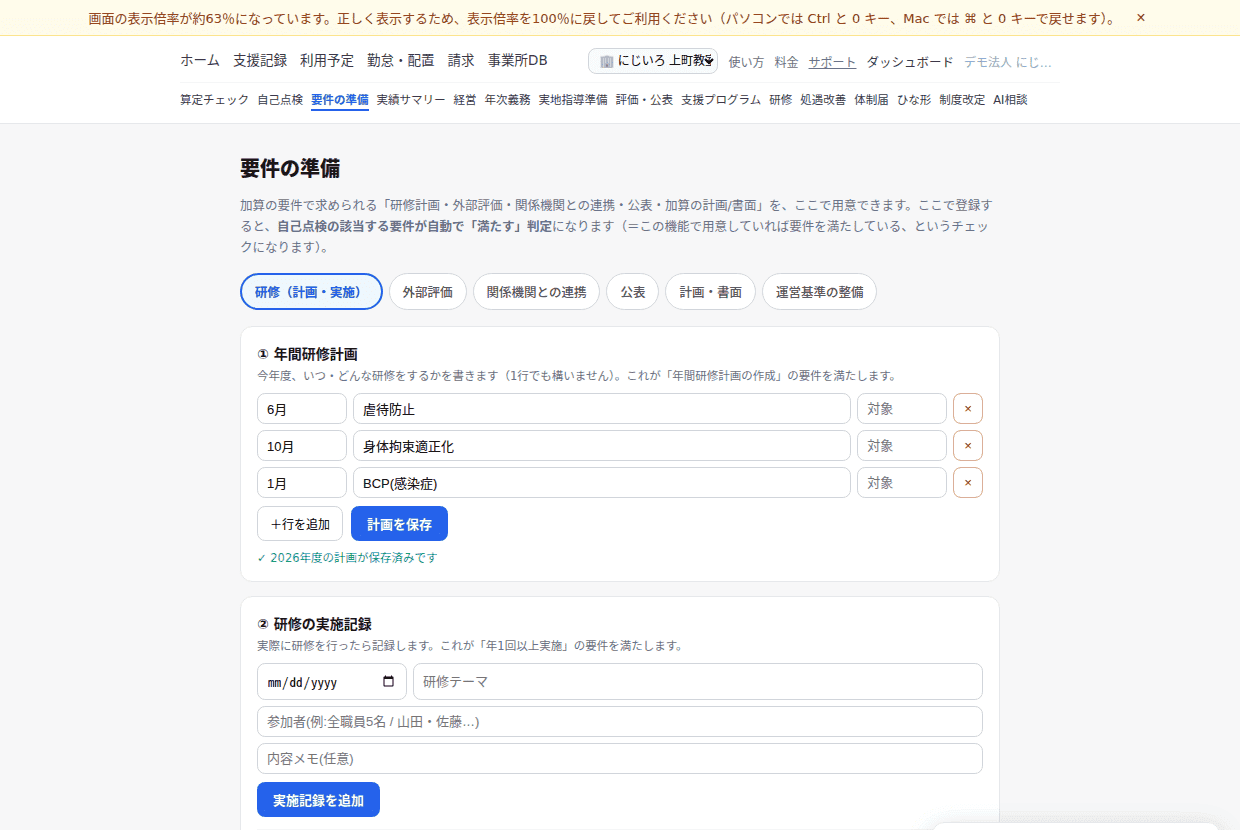Edit the 6月 month field

[x=302, y=408]
